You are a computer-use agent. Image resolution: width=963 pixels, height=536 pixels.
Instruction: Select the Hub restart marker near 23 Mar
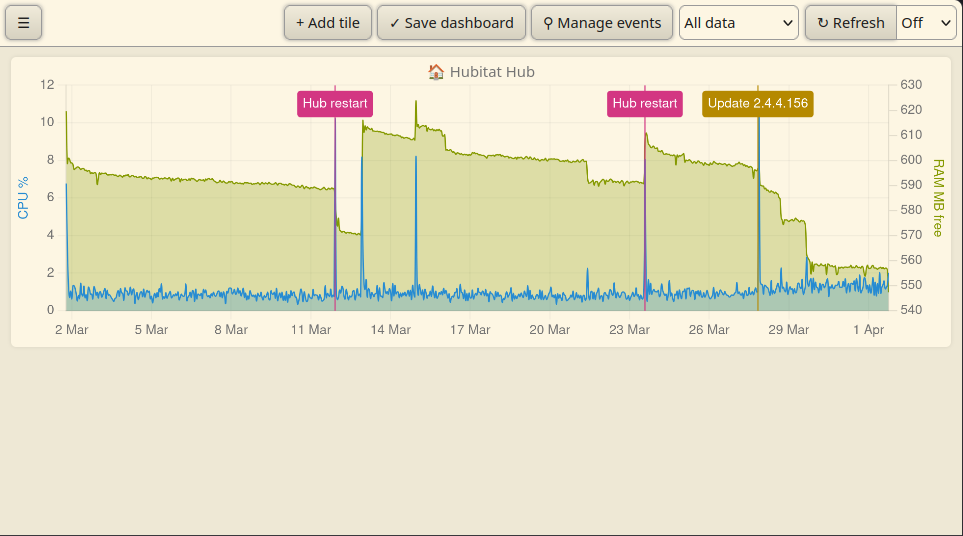pyautogui.click(x=645, y=103)
